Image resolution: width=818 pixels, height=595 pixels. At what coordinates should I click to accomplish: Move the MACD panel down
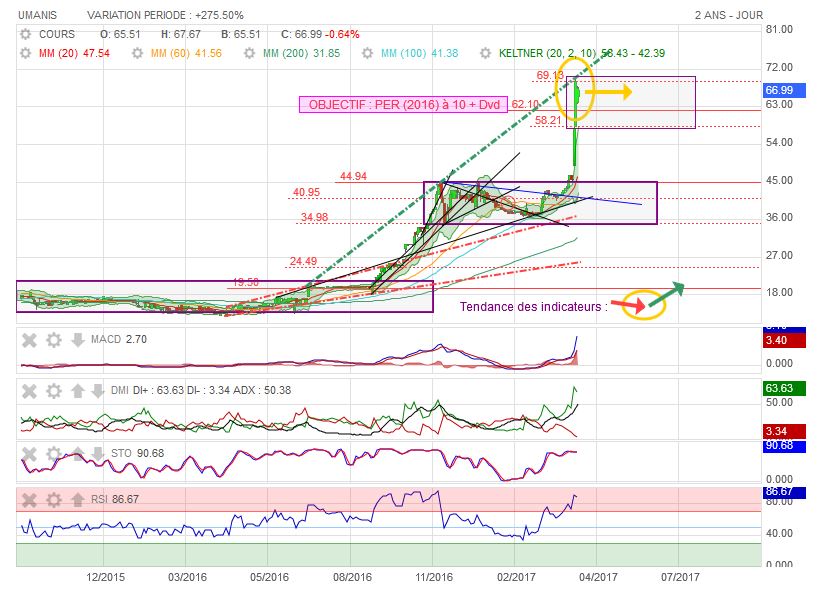(x=76, y=340)
